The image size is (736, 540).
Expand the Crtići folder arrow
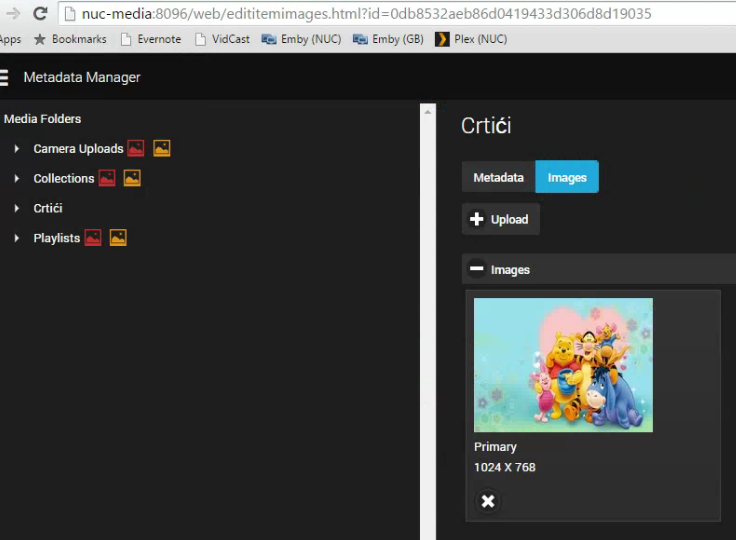click(x=17, y=208)
